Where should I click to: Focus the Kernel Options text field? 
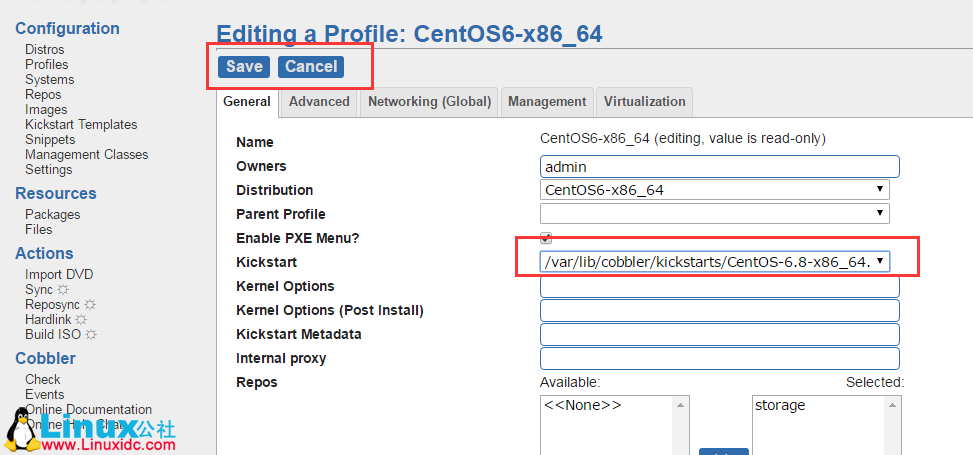click(719, 287)
